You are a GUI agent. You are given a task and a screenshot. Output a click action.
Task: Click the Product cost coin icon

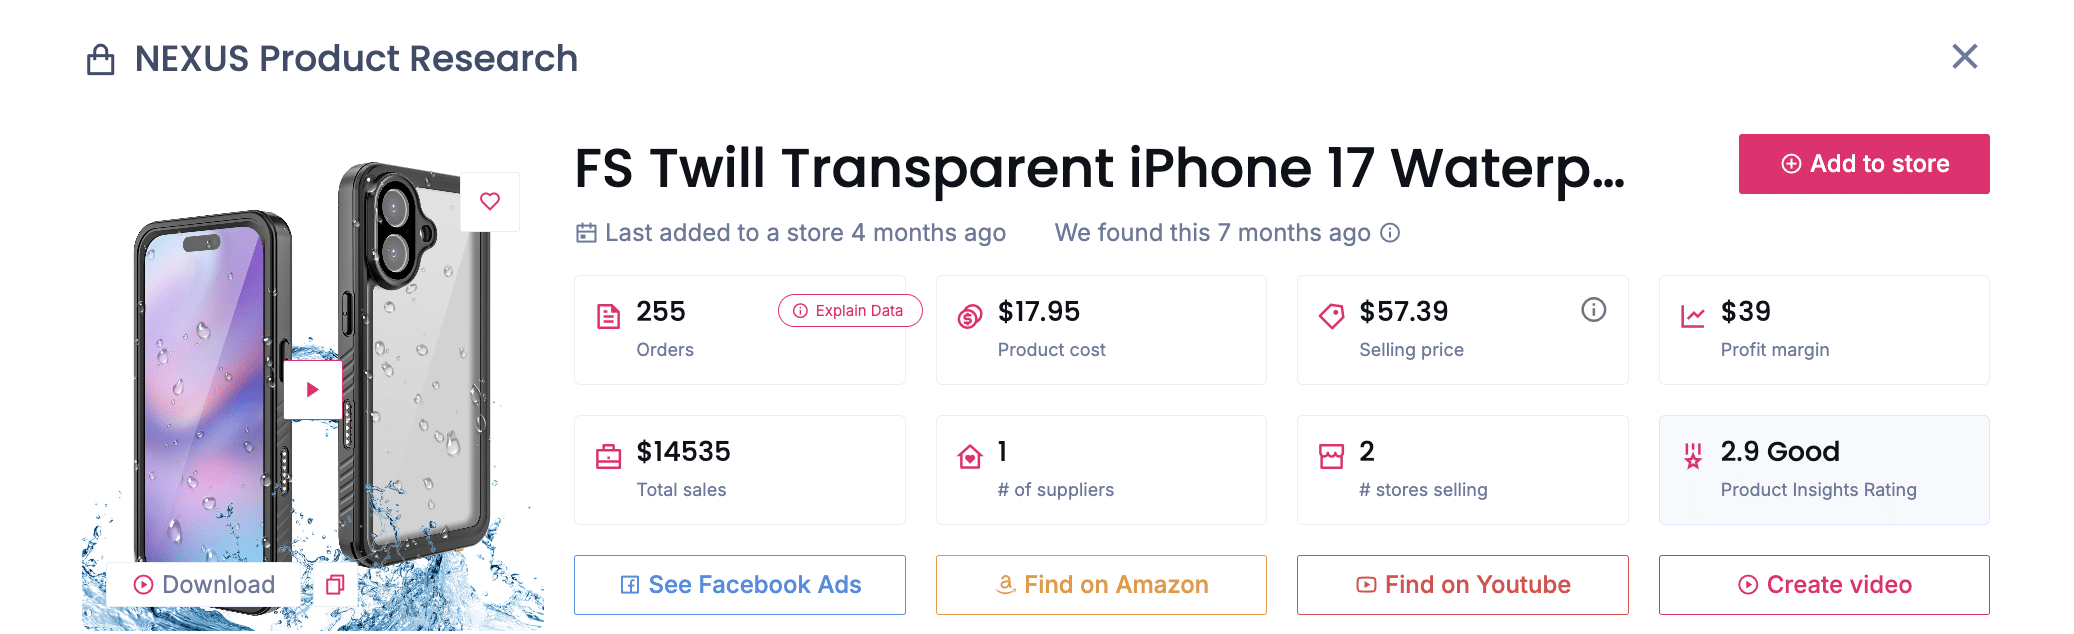969,317
